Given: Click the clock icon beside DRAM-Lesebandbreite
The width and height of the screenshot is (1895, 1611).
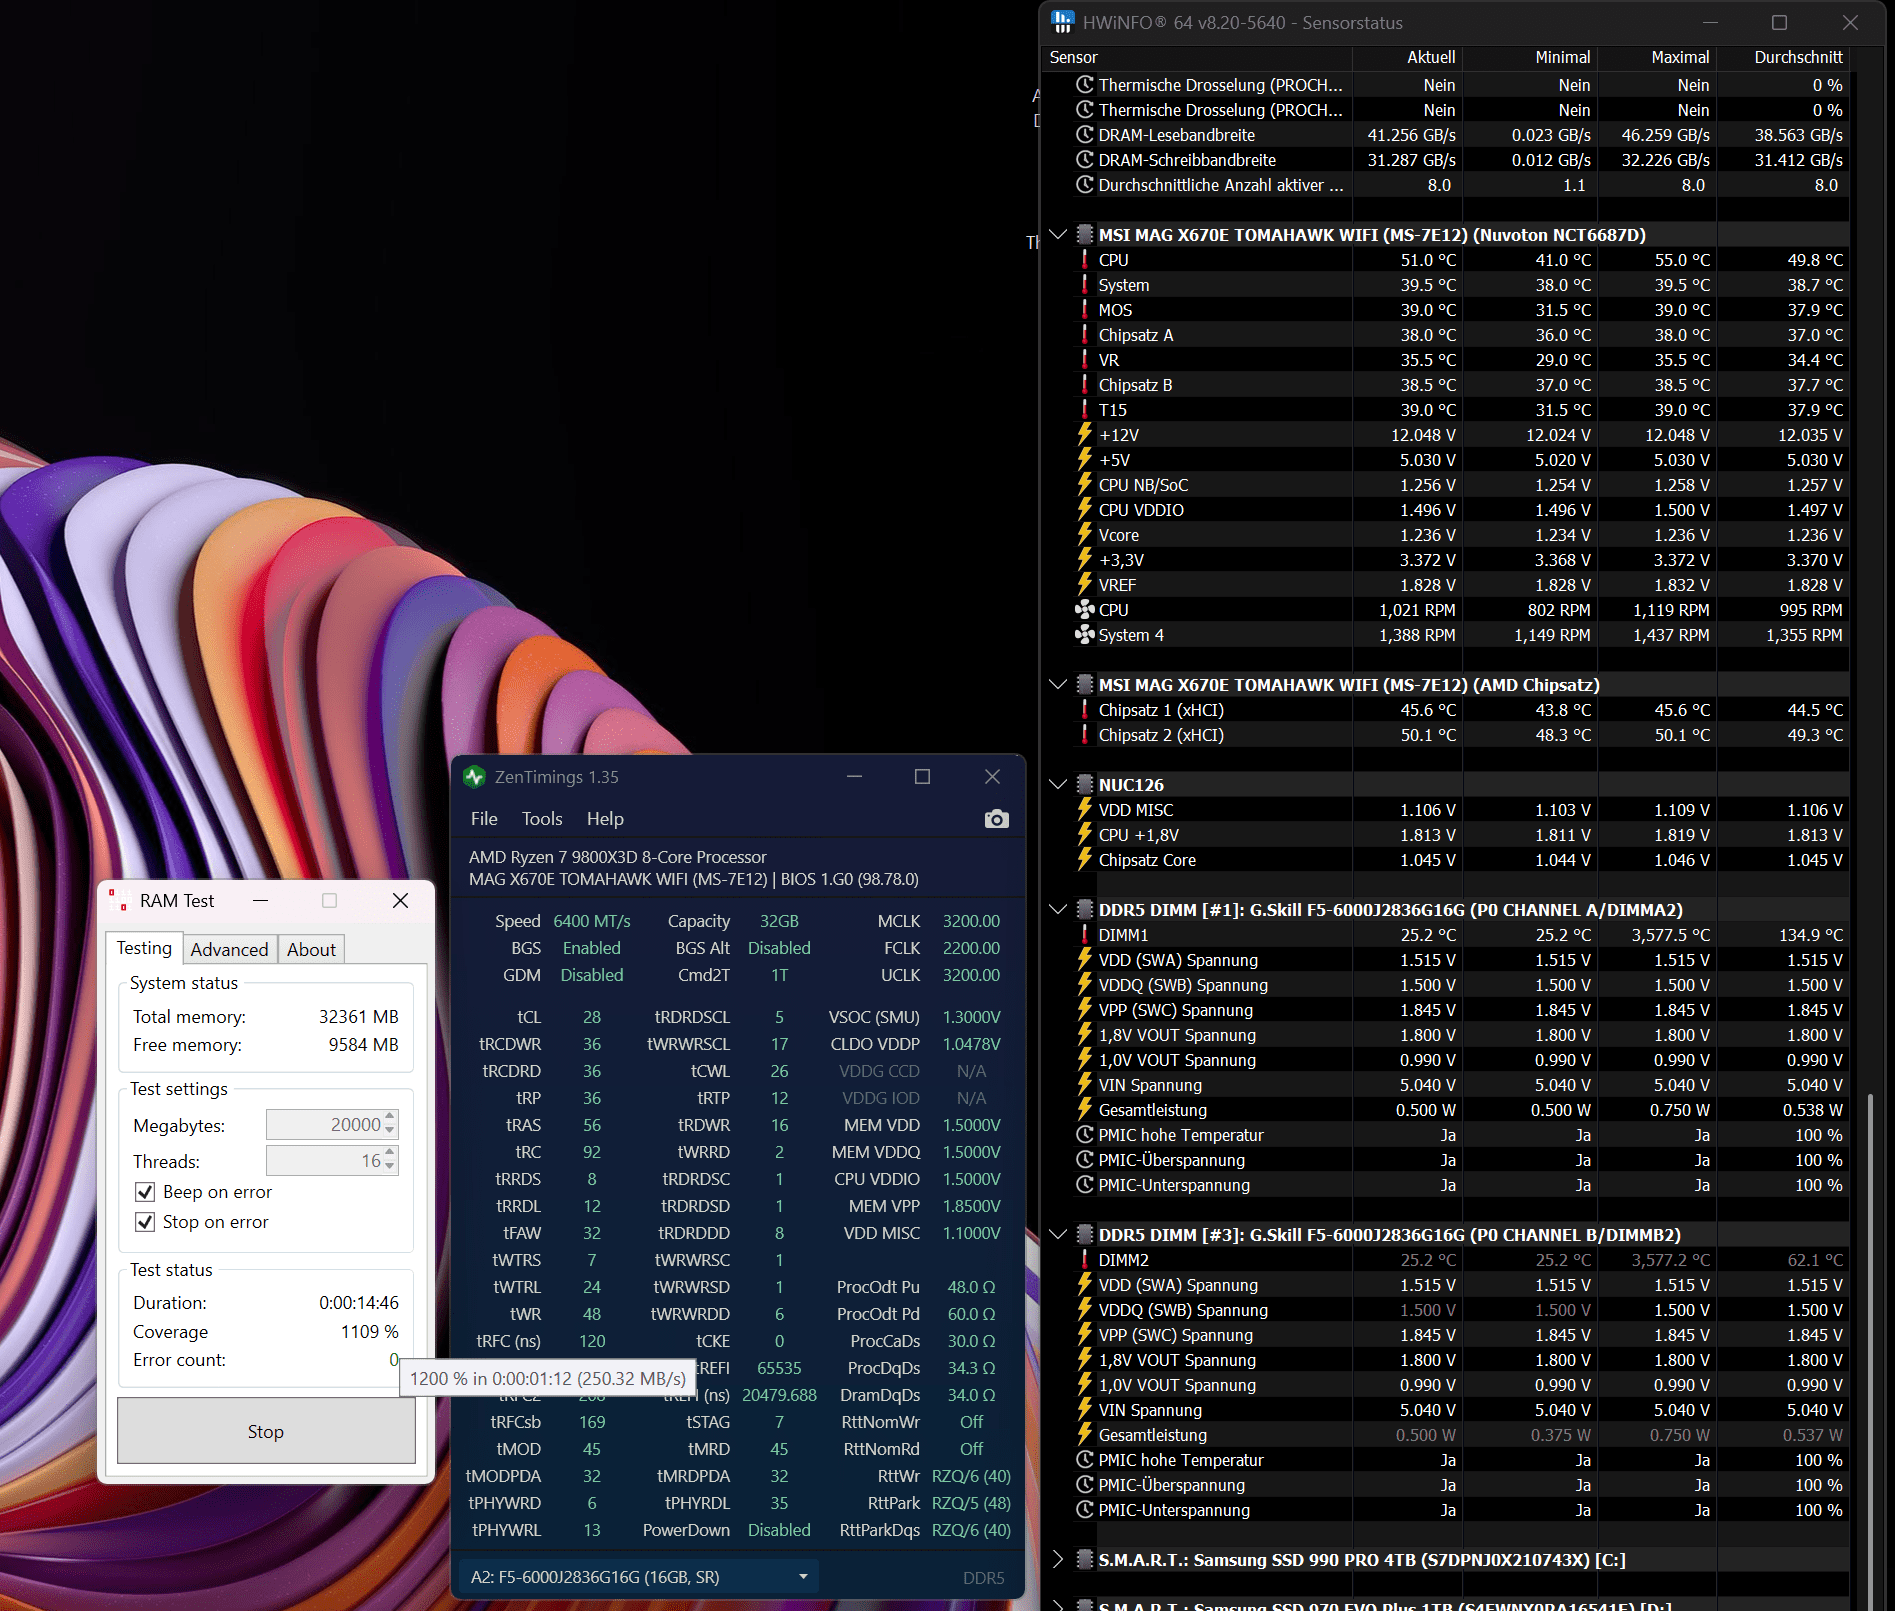Looking at the screenshot, I should [x=1085, y=135].
